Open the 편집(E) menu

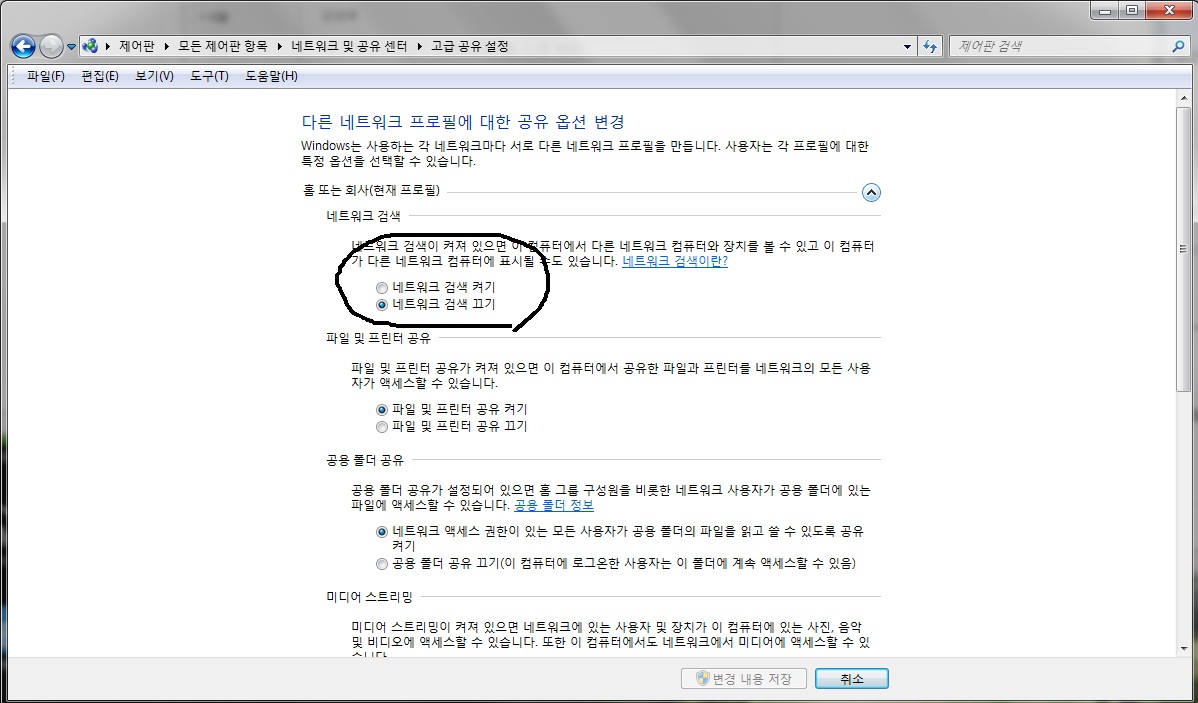click(x=100, y=76)
